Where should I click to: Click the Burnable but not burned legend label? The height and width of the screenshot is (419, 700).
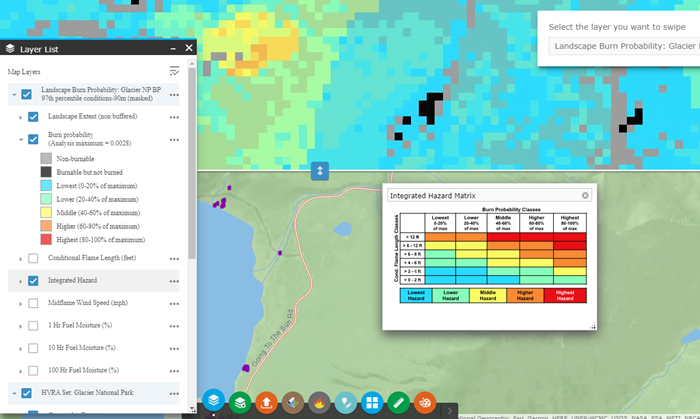[89, 172]
